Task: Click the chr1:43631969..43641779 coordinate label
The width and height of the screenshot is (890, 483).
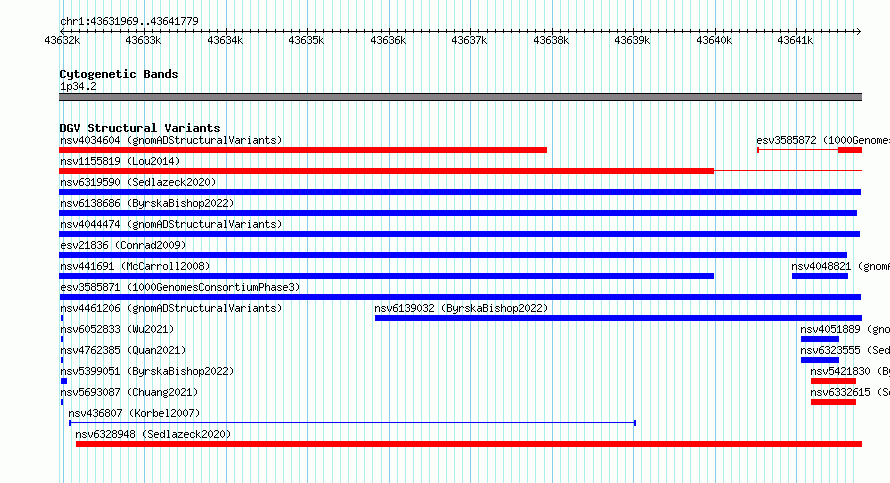Action: point(129,22)
